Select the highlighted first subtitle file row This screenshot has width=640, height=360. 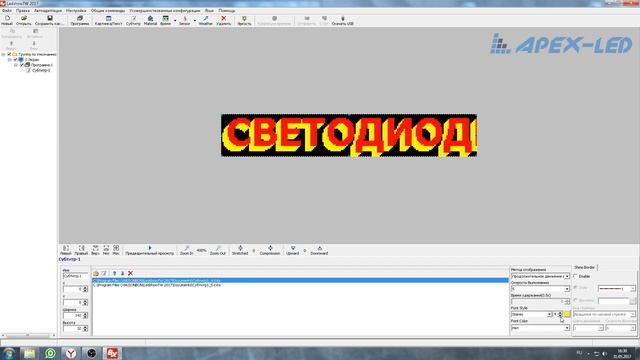[x=300, y=281]
